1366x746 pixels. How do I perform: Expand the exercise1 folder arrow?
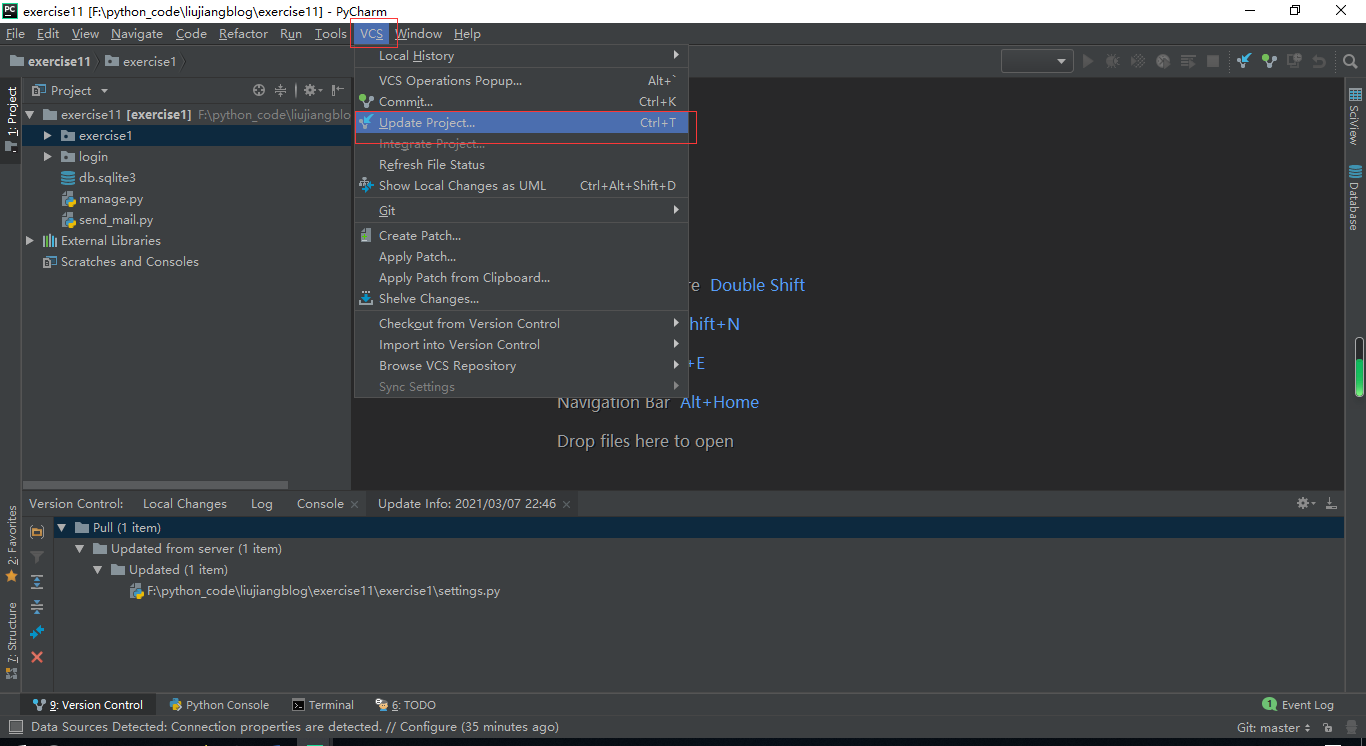[48, 136]
